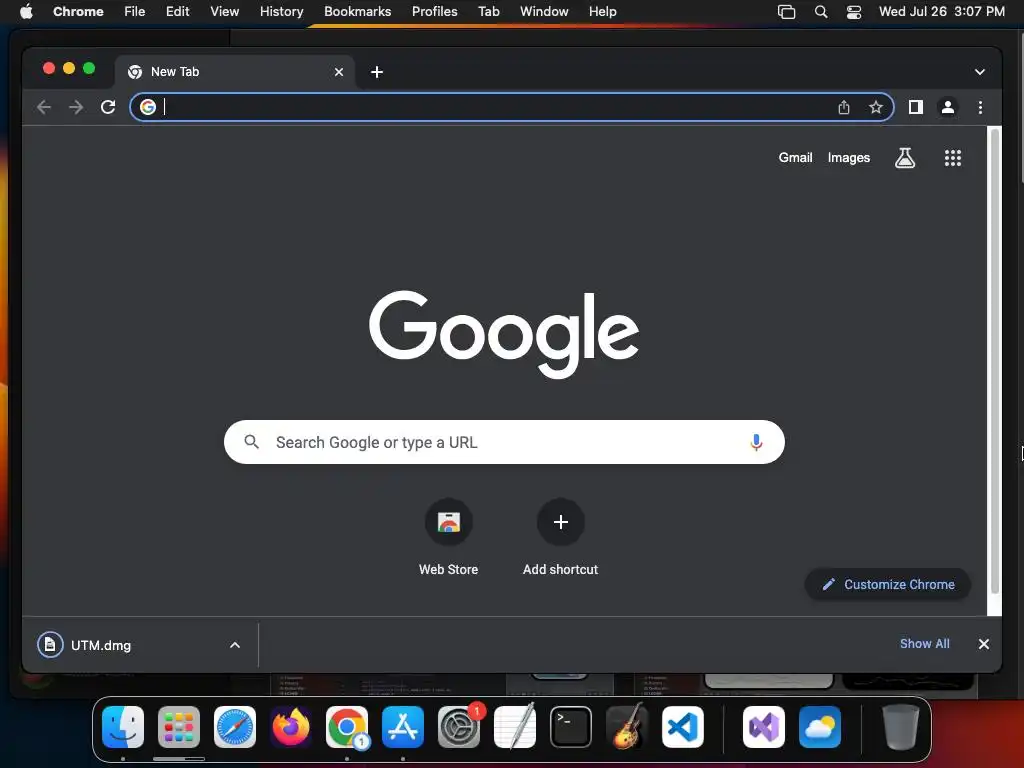This screenshot has width=1024, height=768.
Task: Go forward with the forward arrow
Action: (76, 107)
